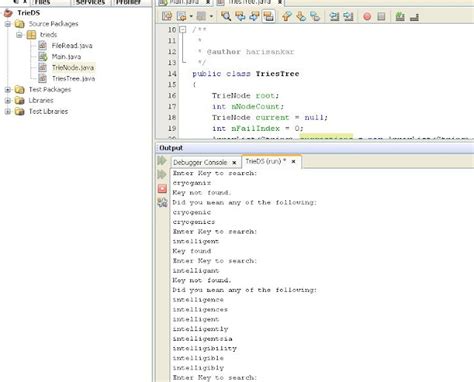Image resolution: width=474 pixels, height=382 pixels.
Task: Close the TrieDS (run) output tab
Action: coord(293,161)
